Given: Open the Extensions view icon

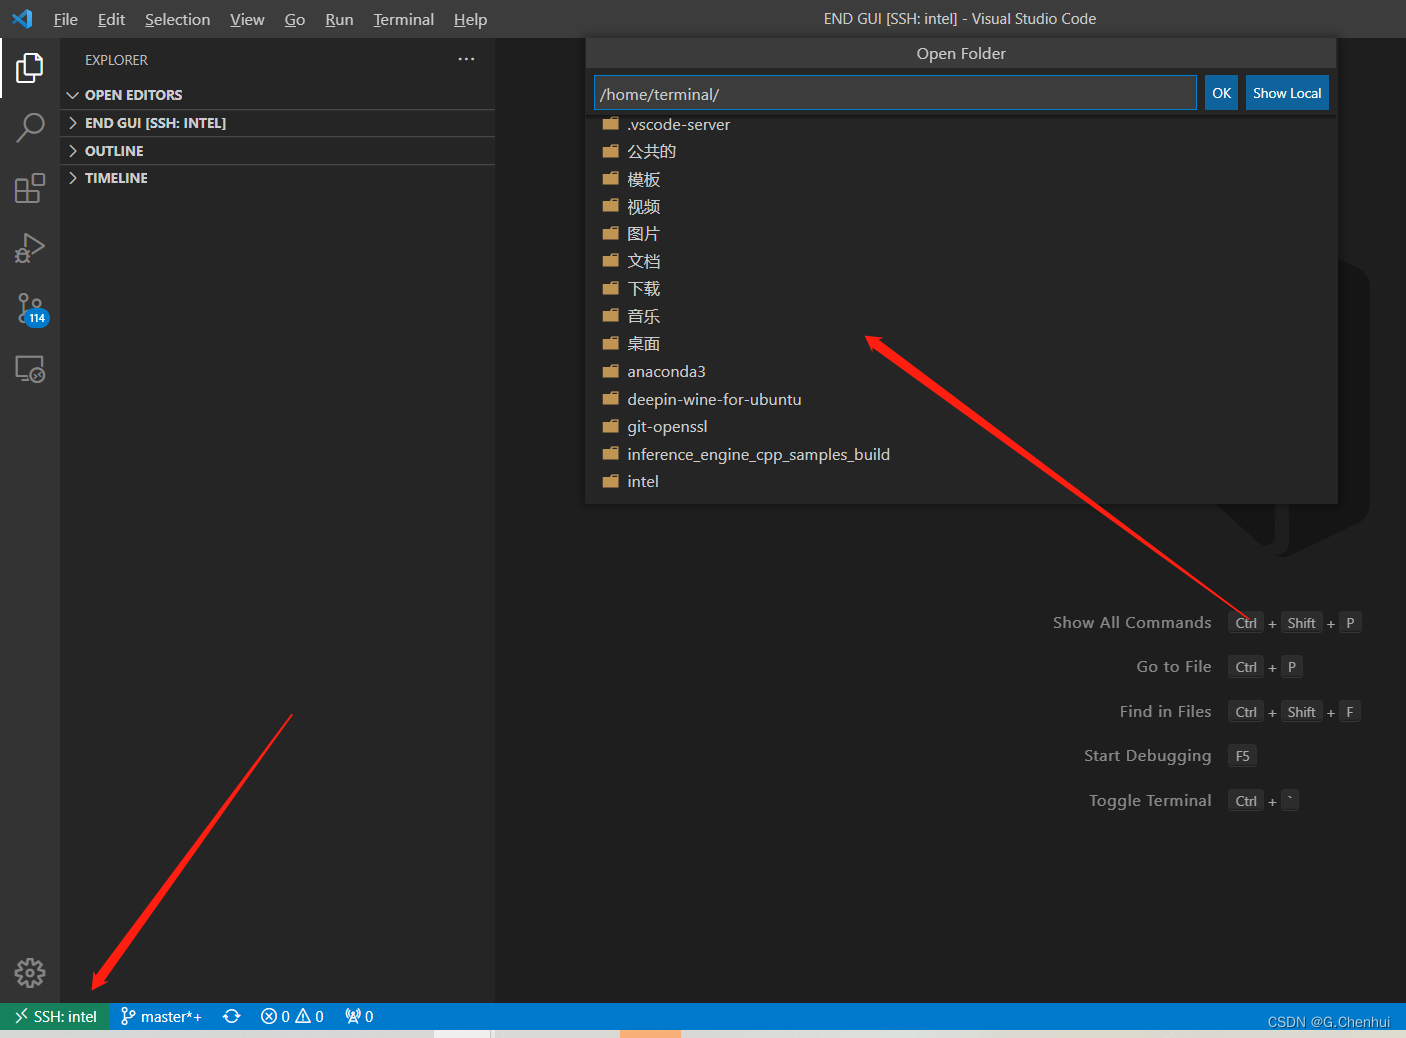Looking at the screenshot, I should pyautogui.click(x=30, y=188).
